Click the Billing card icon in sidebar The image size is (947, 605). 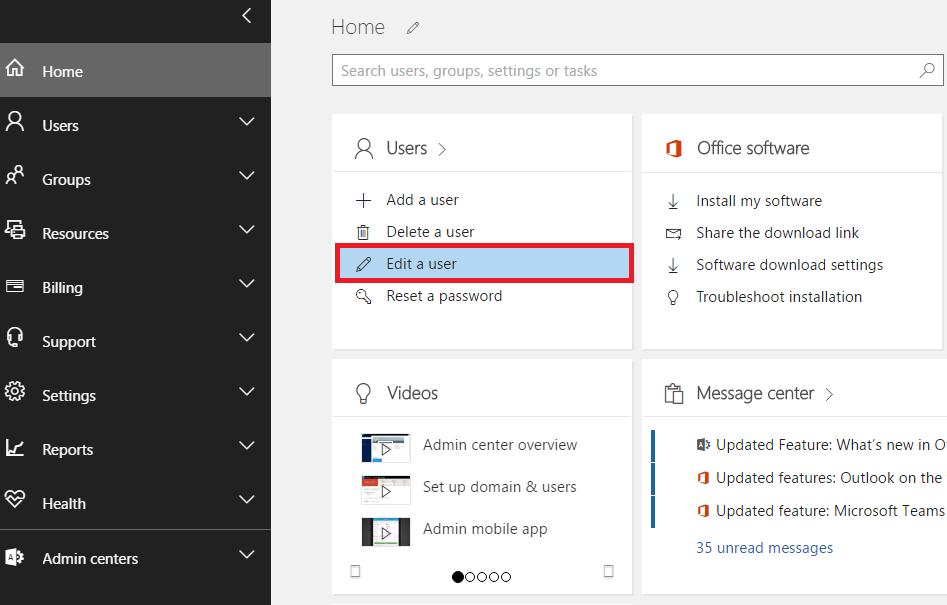15,286
